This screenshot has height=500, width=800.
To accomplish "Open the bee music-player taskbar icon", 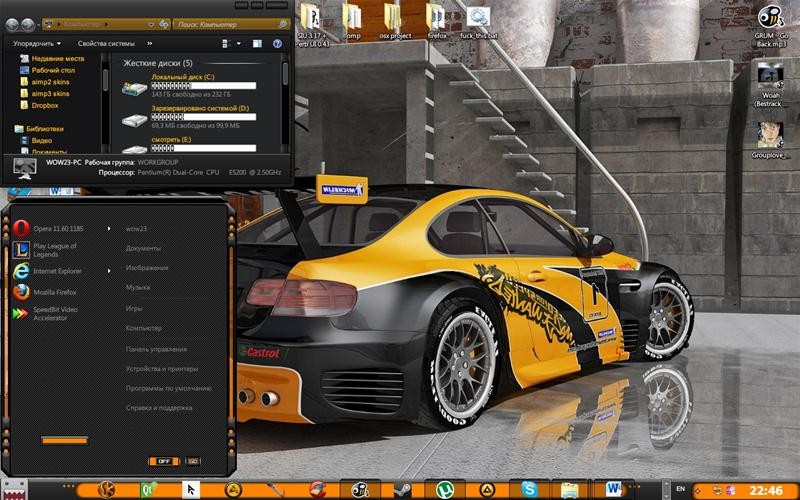I will 360,490.
